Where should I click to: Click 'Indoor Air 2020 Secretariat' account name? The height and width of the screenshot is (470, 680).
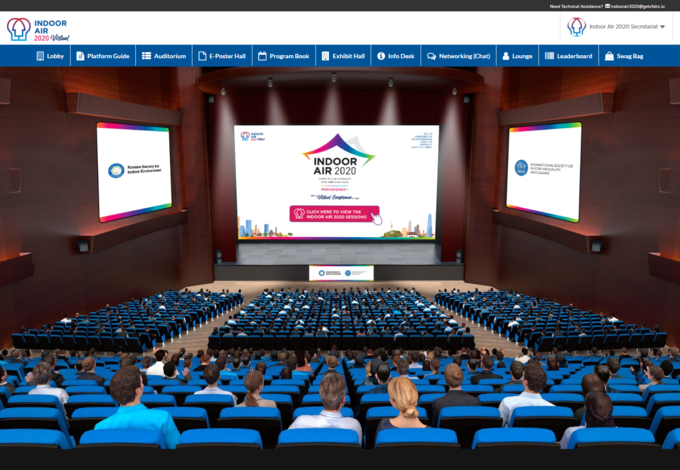coord(624,26)
